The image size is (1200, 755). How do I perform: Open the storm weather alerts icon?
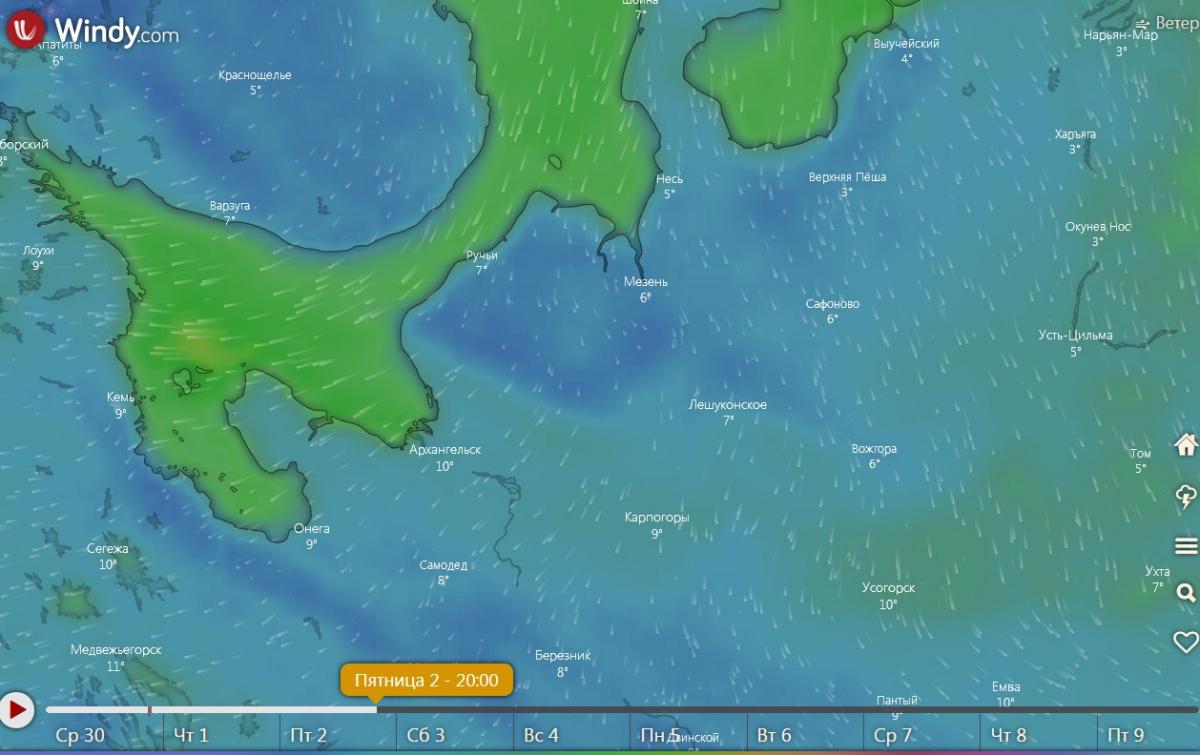tap(1186, 495)
